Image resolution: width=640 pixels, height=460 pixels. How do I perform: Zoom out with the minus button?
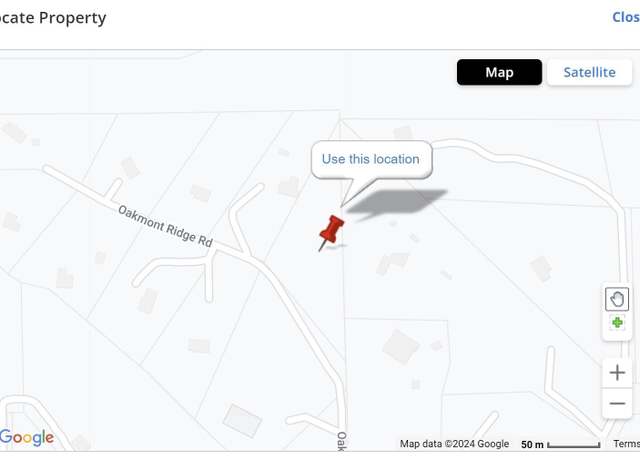point(617,403)
